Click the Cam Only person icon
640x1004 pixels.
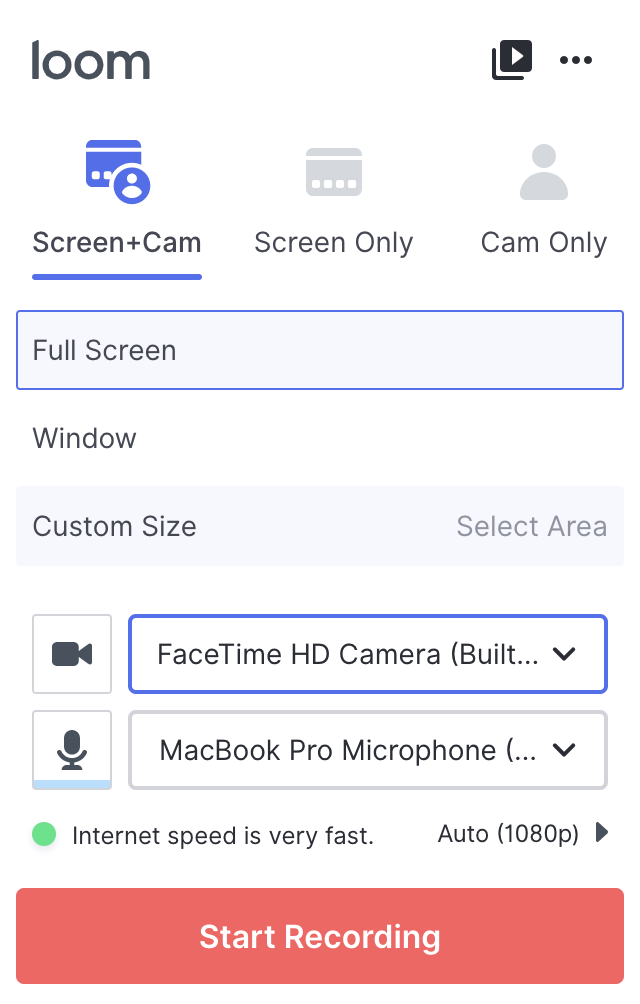tap(544, 172)
